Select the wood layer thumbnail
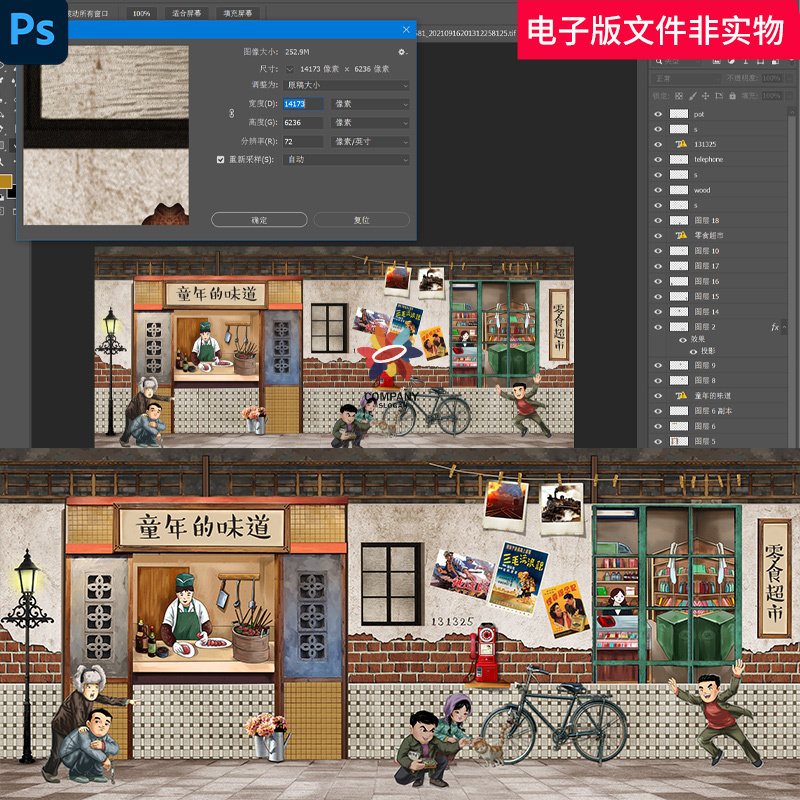Viewport: 800px width, 800px height. pos(679,190)
